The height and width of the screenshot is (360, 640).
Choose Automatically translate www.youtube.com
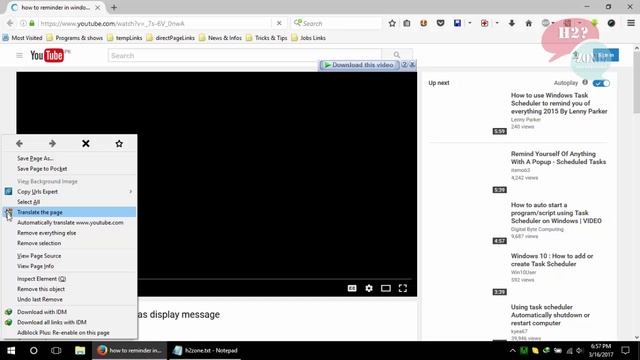(x=70, y=222)
